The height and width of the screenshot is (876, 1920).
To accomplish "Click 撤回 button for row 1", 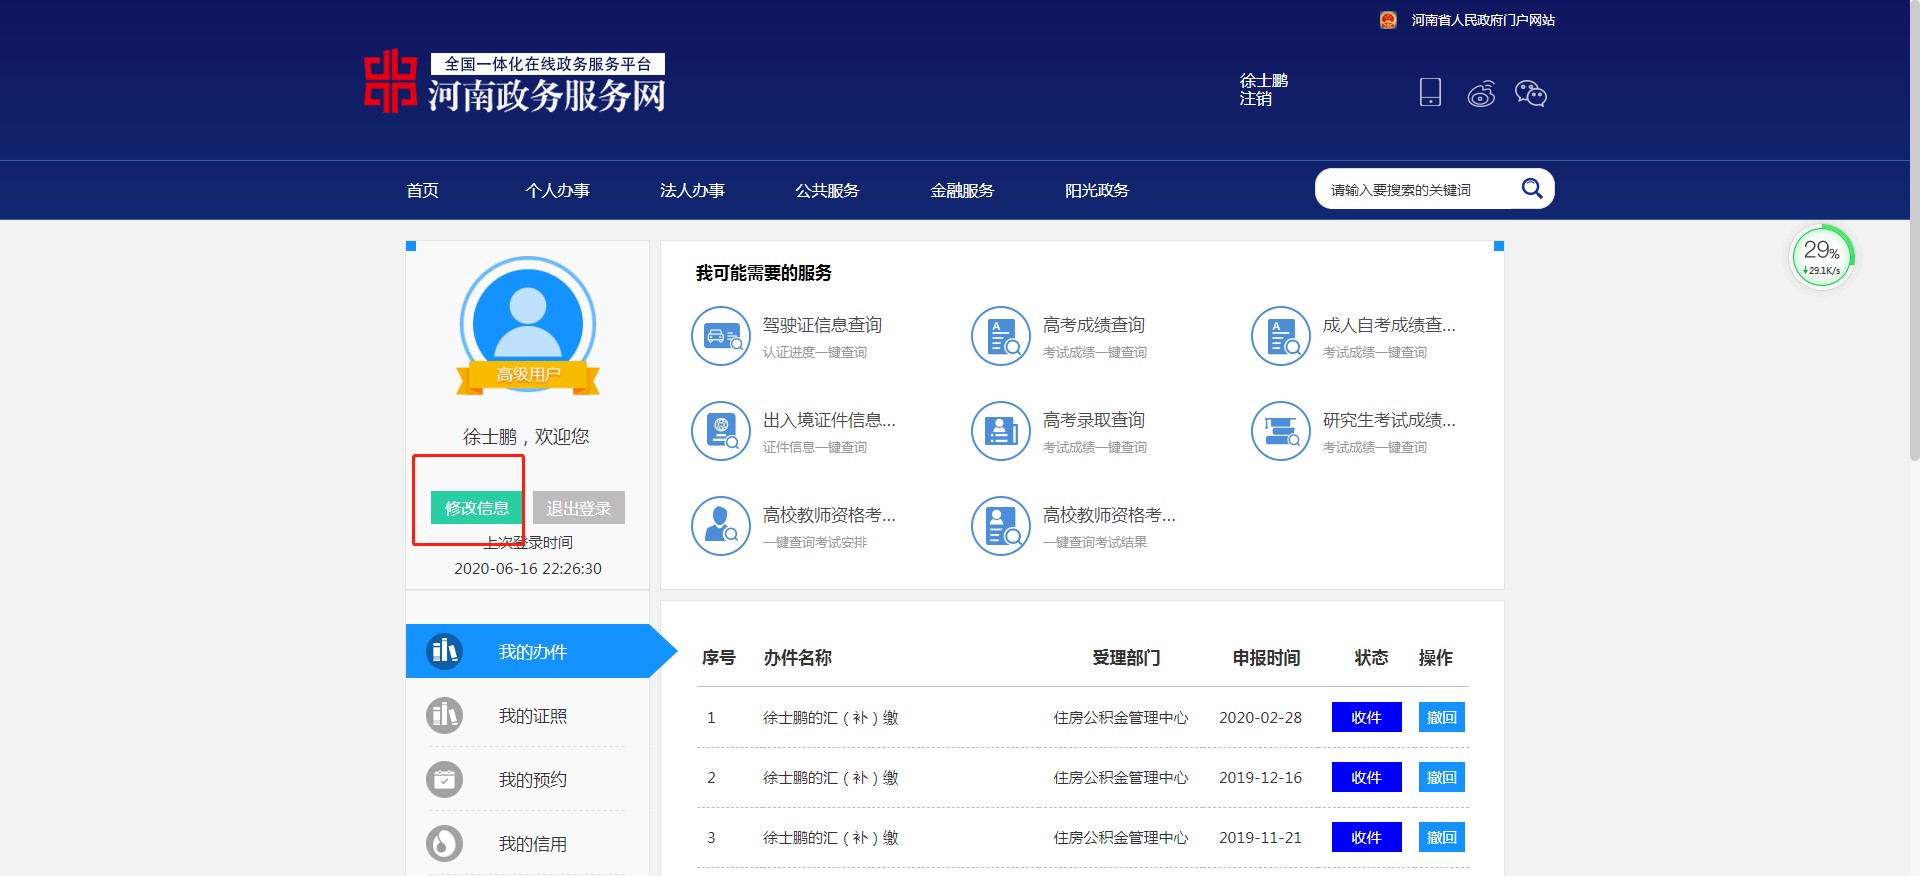I will 1441,718.
